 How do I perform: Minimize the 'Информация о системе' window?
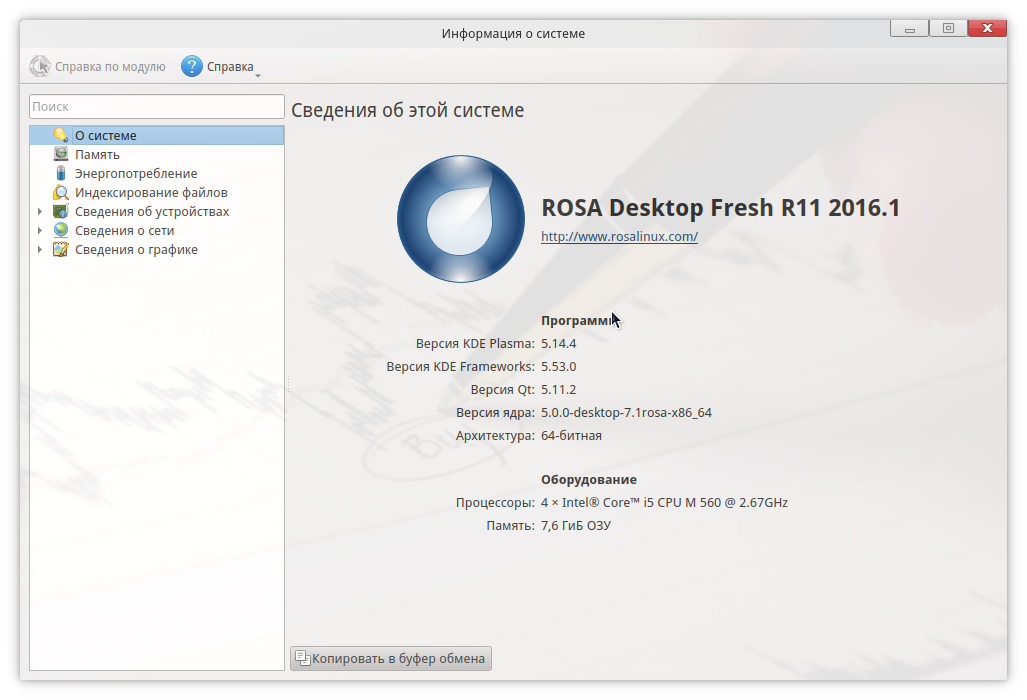click(x=910, y=28)
